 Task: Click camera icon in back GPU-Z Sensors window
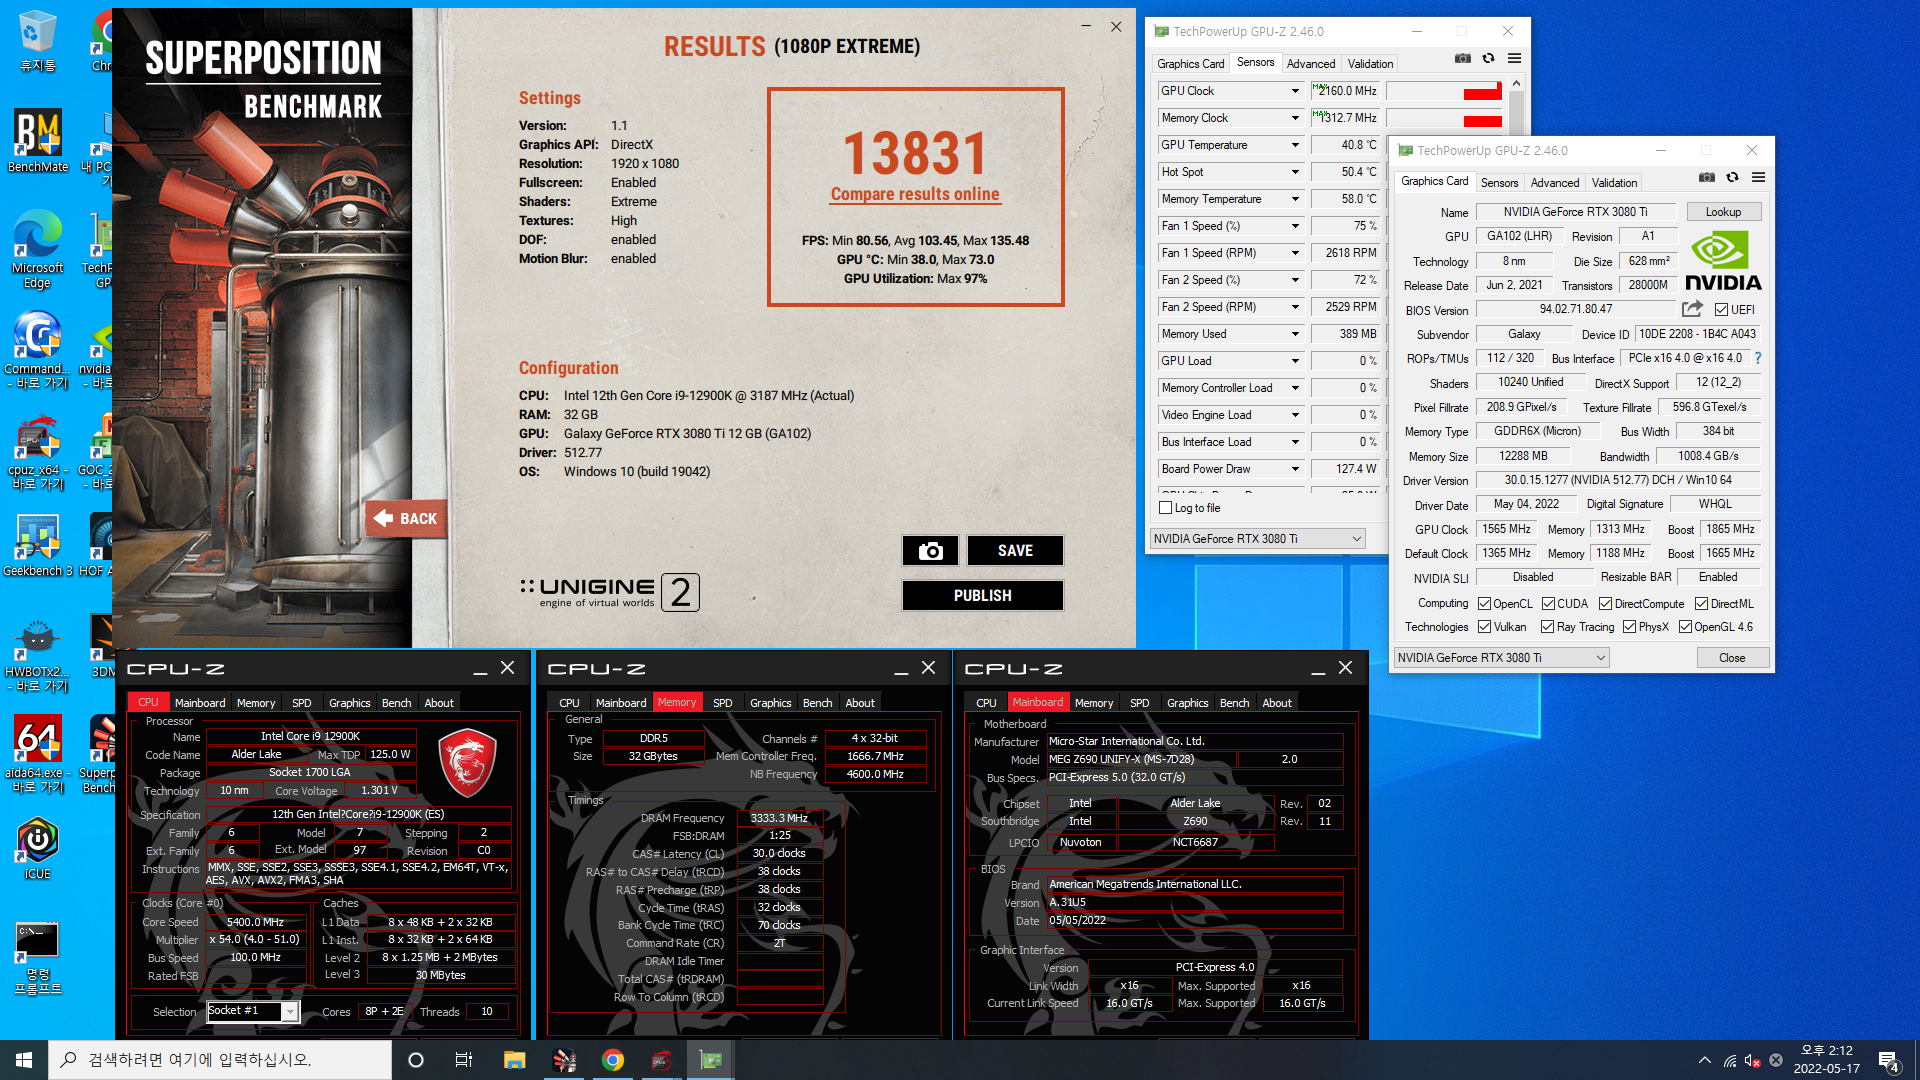click(1462, 58)
